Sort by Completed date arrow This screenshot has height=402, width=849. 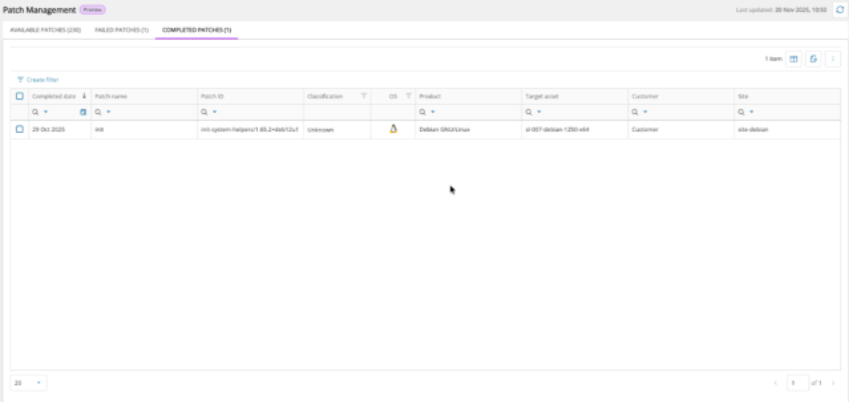pos(84,96)
